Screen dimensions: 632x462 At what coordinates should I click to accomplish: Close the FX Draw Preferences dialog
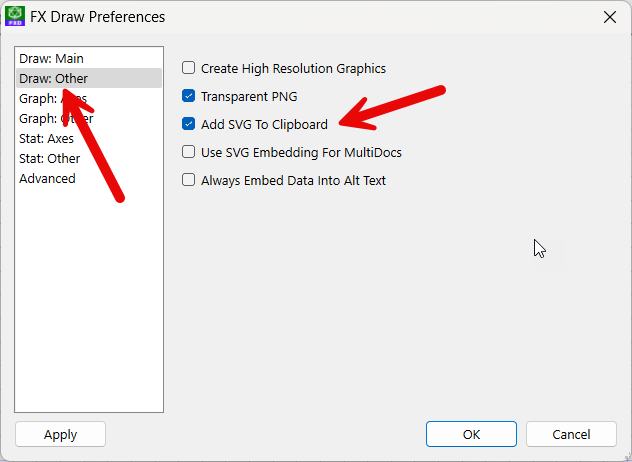(x=610, y=17)
